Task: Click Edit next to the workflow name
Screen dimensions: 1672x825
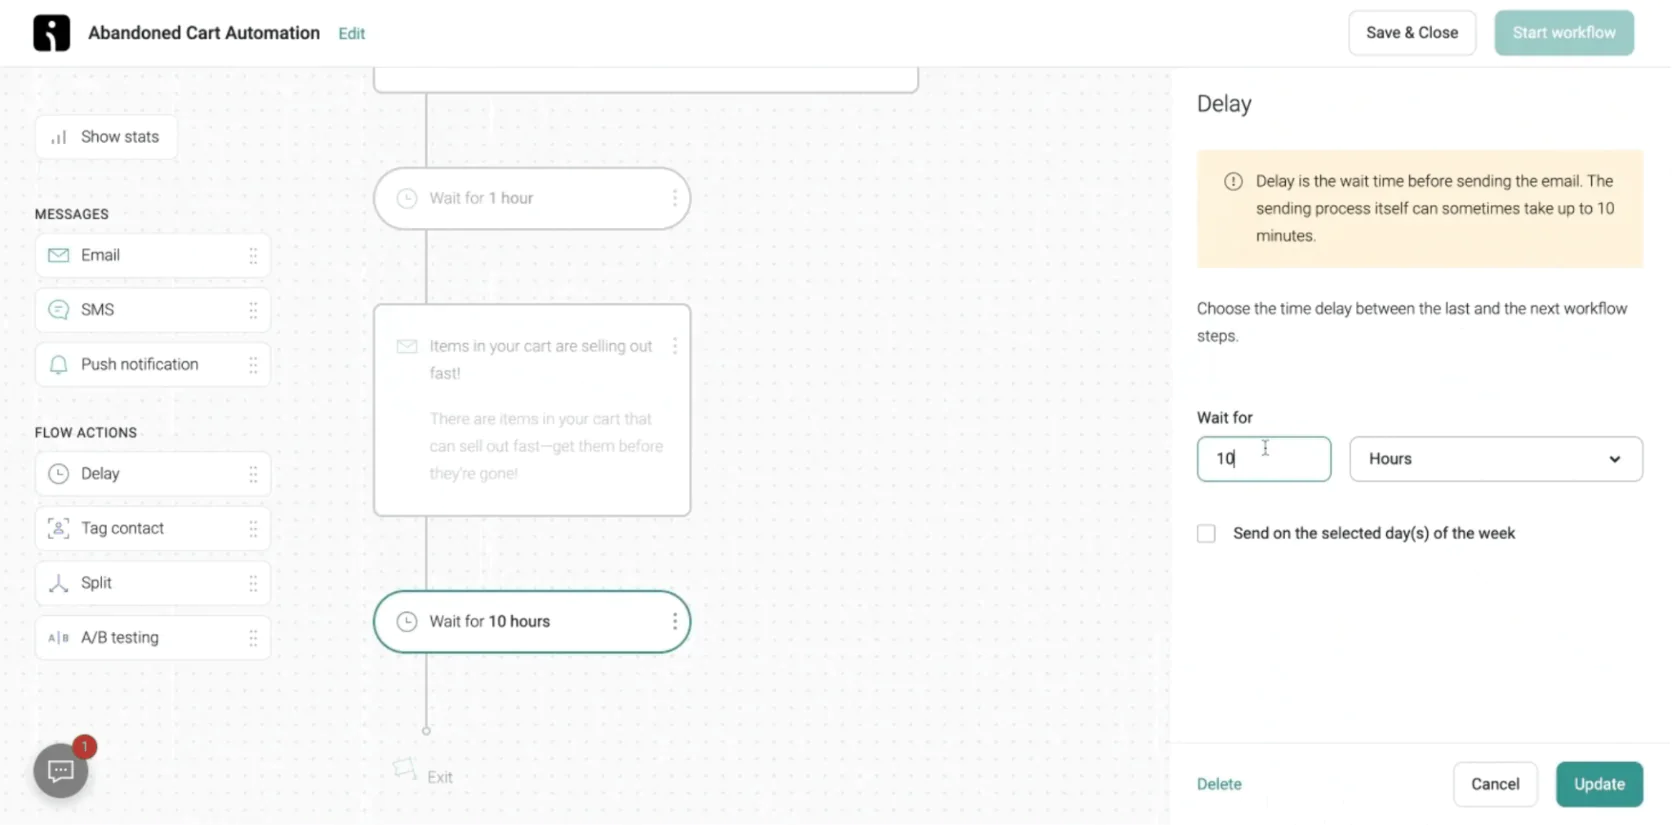Action: [x=351, y=34]
